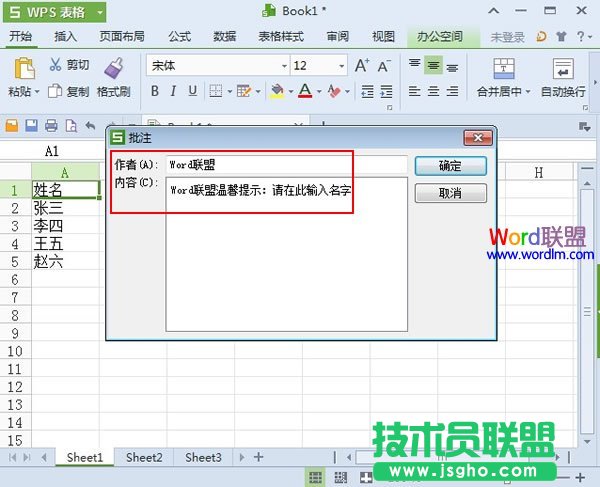Toggle Italic formatting
The width and height of the screenshot is (600, 487).
(173, 91)
